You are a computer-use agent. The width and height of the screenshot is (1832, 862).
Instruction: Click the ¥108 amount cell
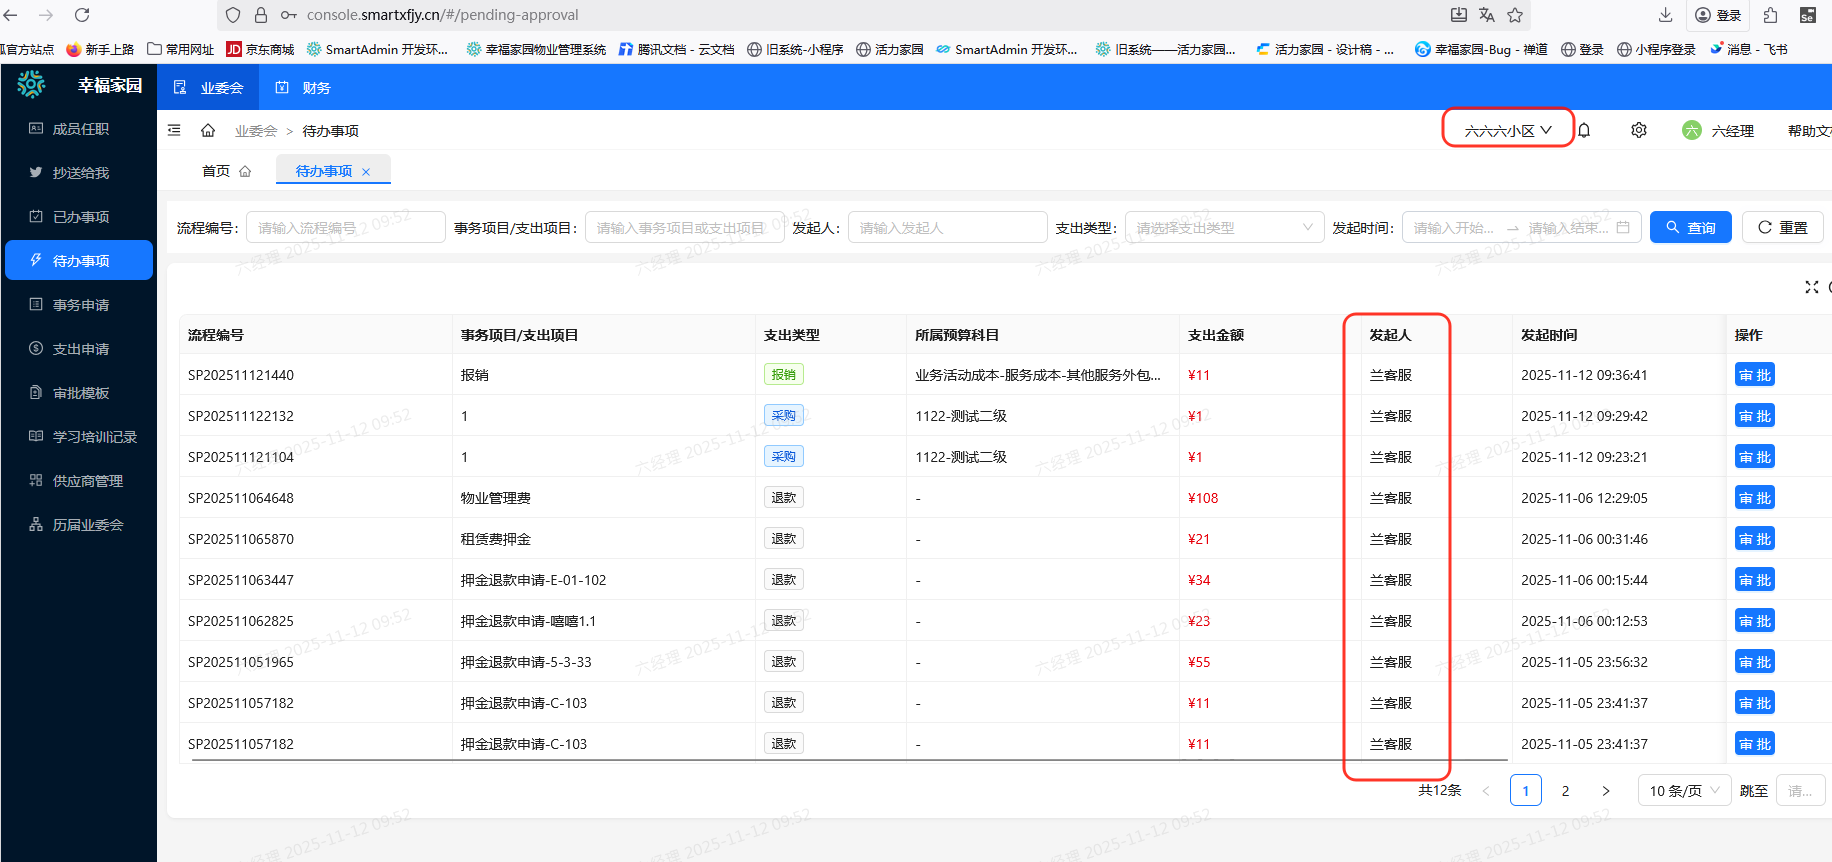pos(1203,498)
